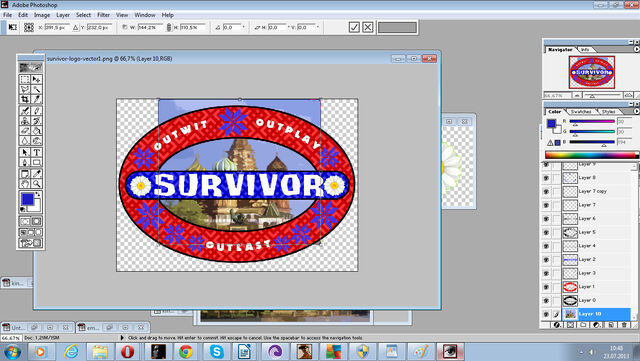The width and height of the screenshot is (640, 361).
Task: Toggle visibility of Layer 7 copy
Action: click(x=546, y=192)
